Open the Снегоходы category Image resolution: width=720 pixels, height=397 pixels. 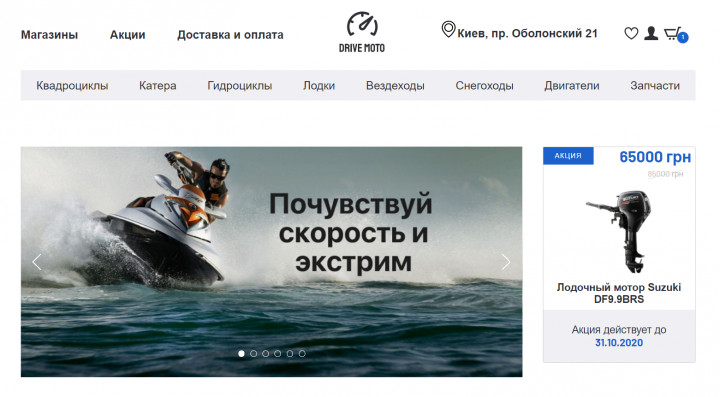point(484,86)
